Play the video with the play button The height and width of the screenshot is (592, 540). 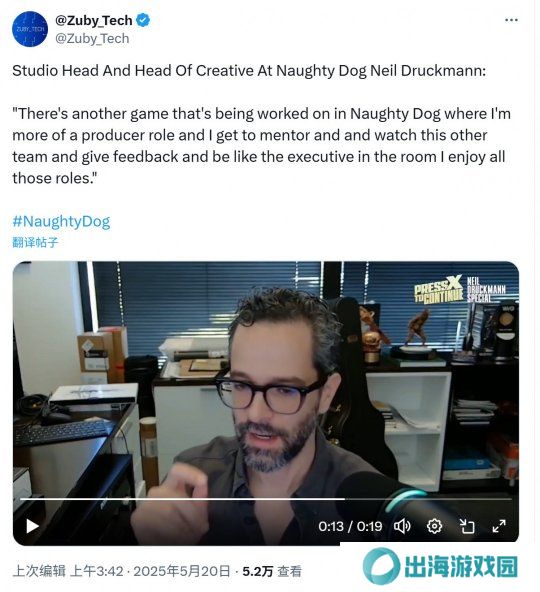point(32,526)
